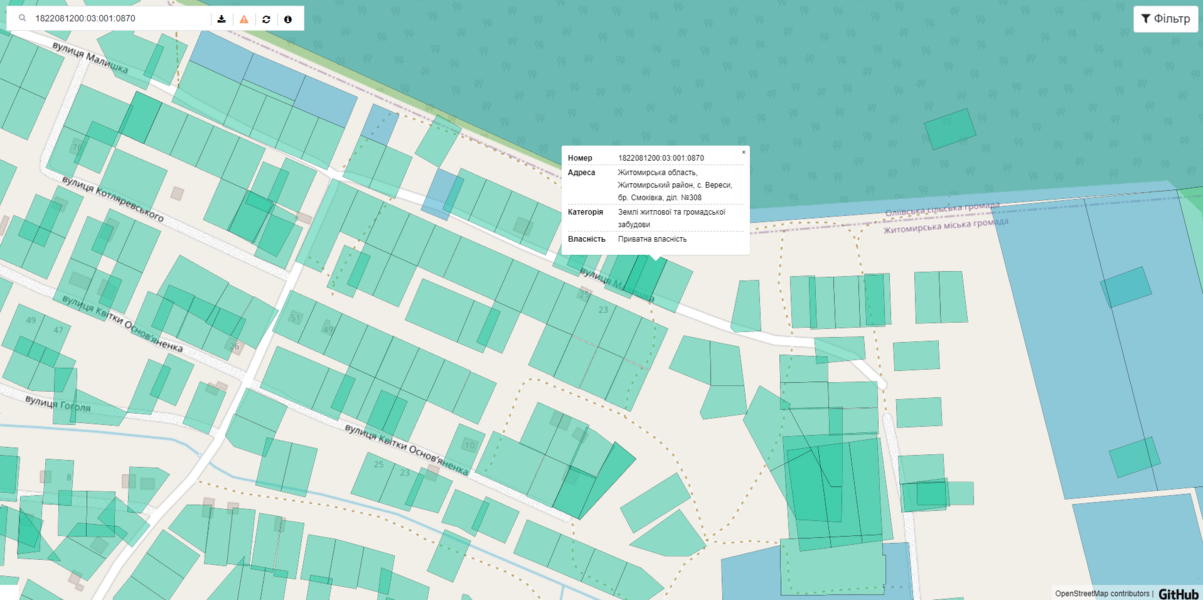Open the GitHub link
1203x600 pixels.
point(1178,594)
